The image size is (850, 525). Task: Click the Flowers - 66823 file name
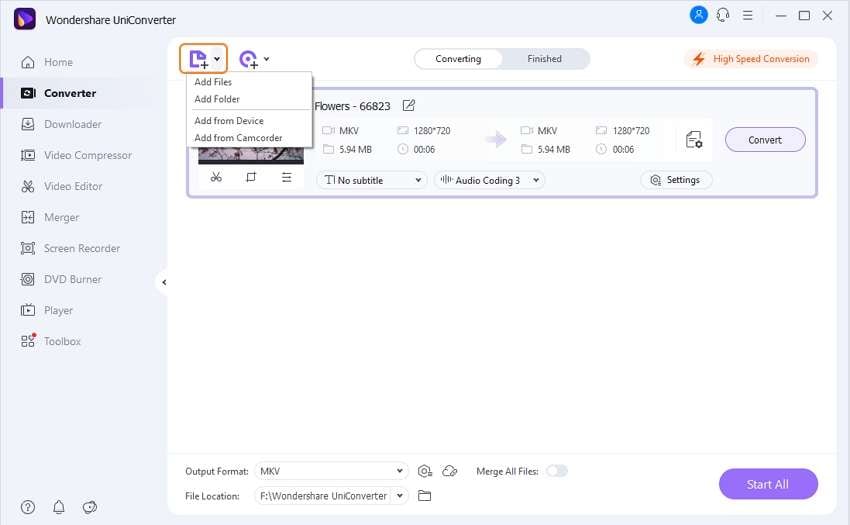[x=352, y=106]
